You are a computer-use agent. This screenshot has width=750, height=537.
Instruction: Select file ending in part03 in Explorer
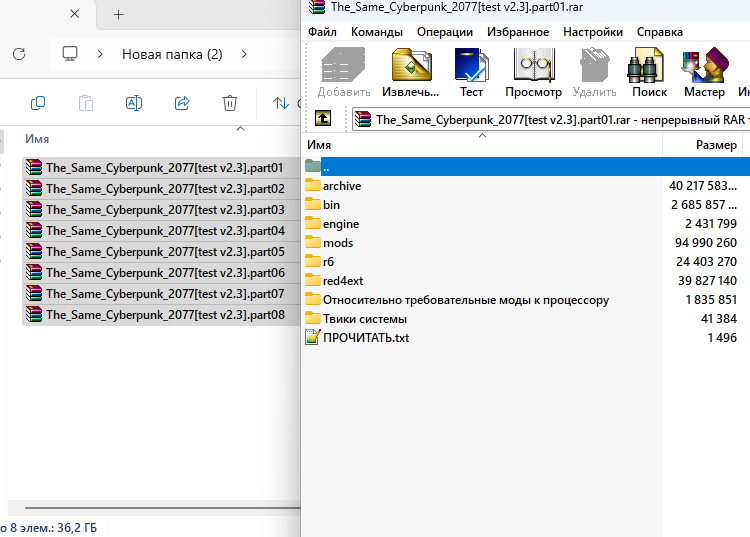coord(161,210)
